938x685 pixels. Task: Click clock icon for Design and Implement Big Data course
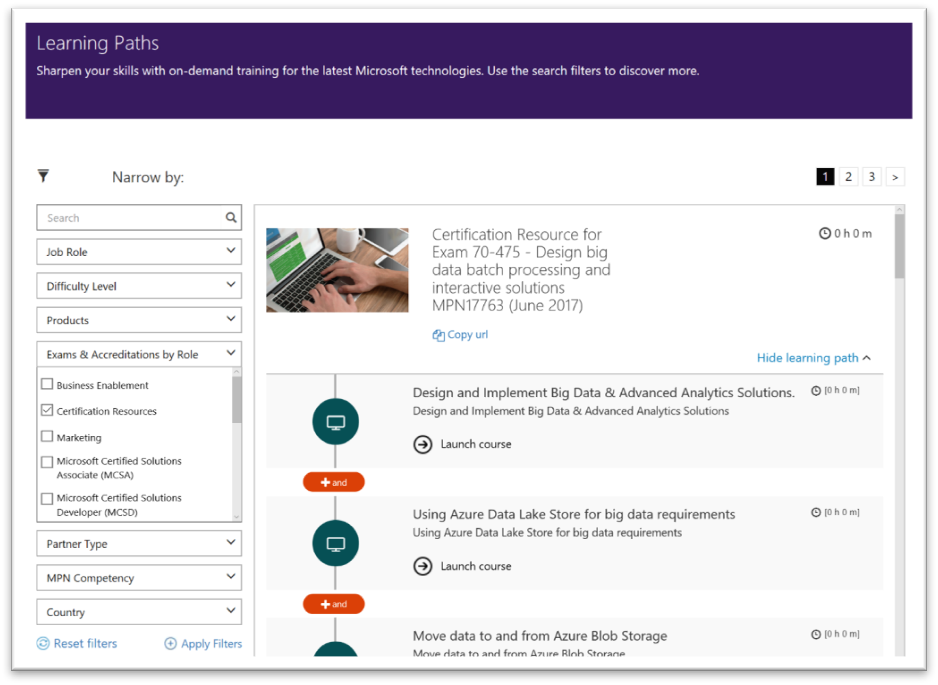[x=816, y=391]
